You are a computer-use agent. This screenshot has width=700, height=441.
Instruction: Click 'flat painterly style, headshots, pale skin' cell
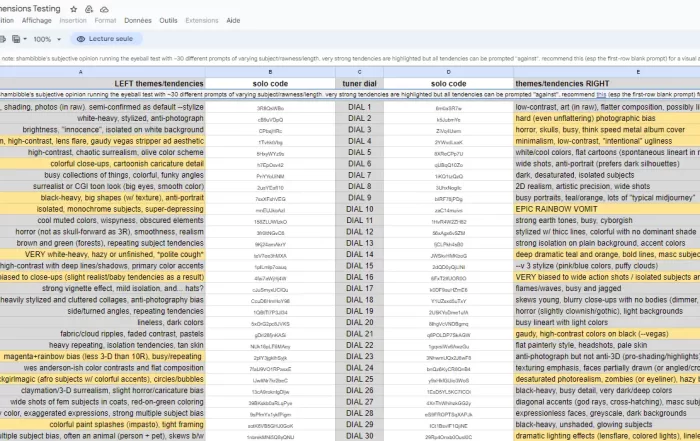click(607, 345)
